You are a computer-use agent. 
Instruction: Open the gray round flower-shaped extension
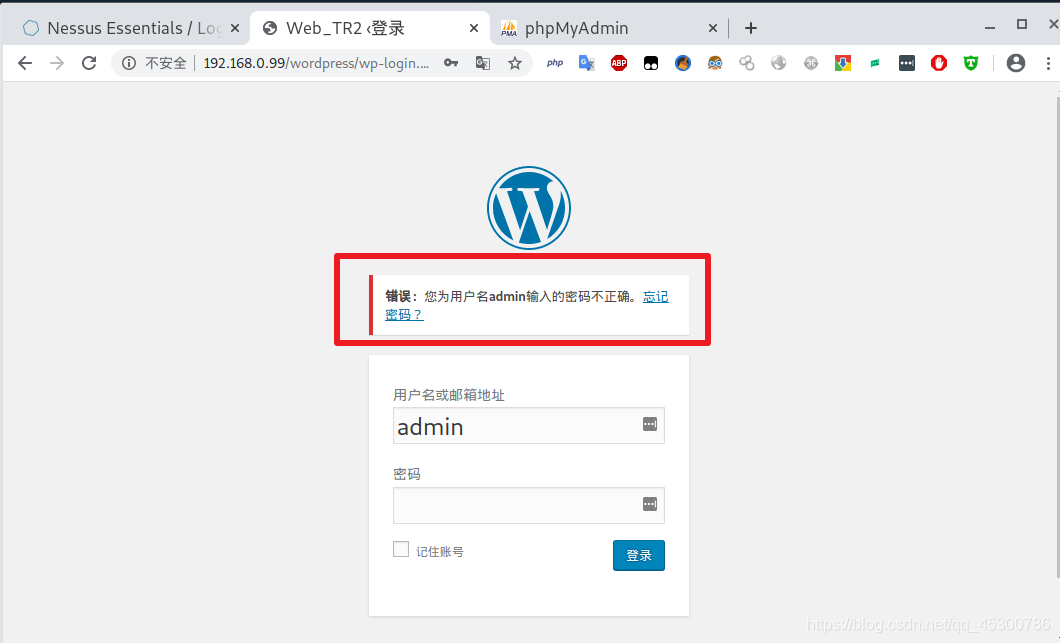[x=811, y=63]
